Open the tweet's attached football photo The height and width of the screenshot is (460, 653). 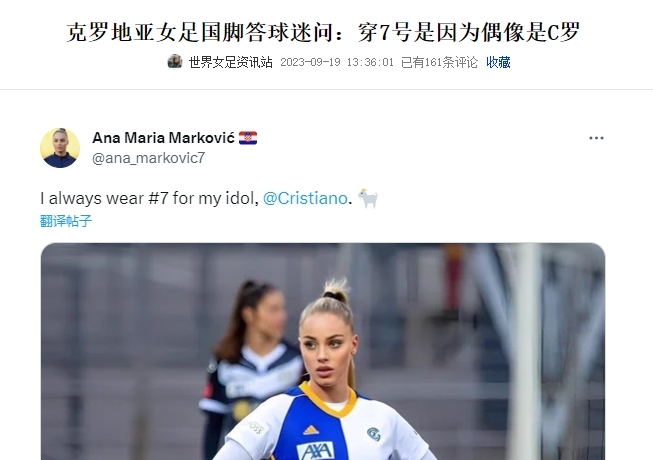pyautogui.click(x=323, y=351)
